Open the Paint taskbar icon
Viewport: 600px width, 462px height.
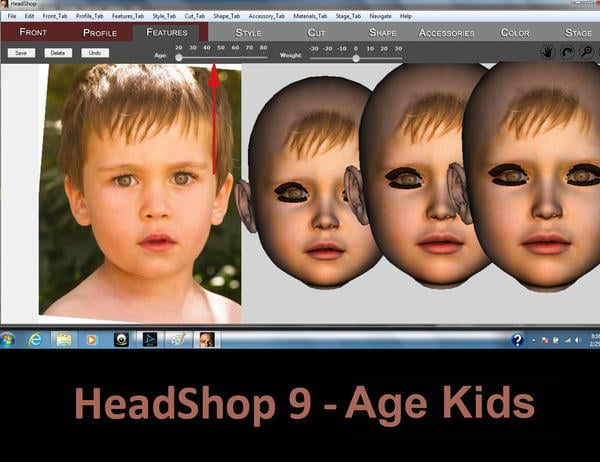click(x=178, y=340)
